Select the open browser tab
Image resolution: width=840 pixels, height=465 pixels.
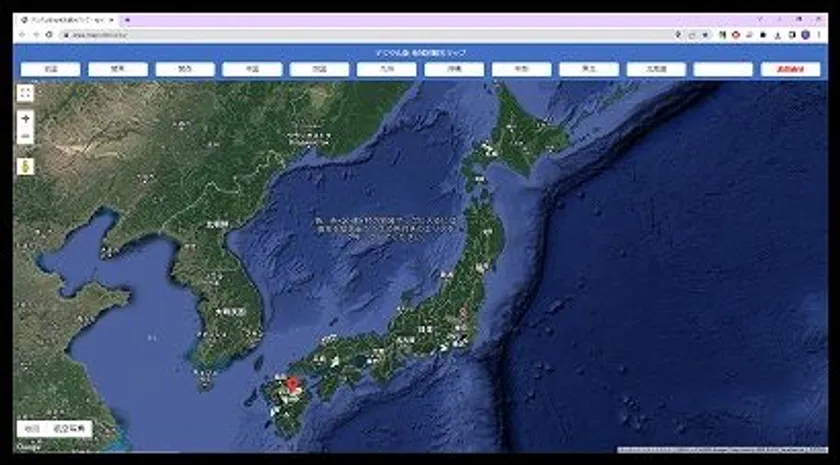click(x=67, y=20)
